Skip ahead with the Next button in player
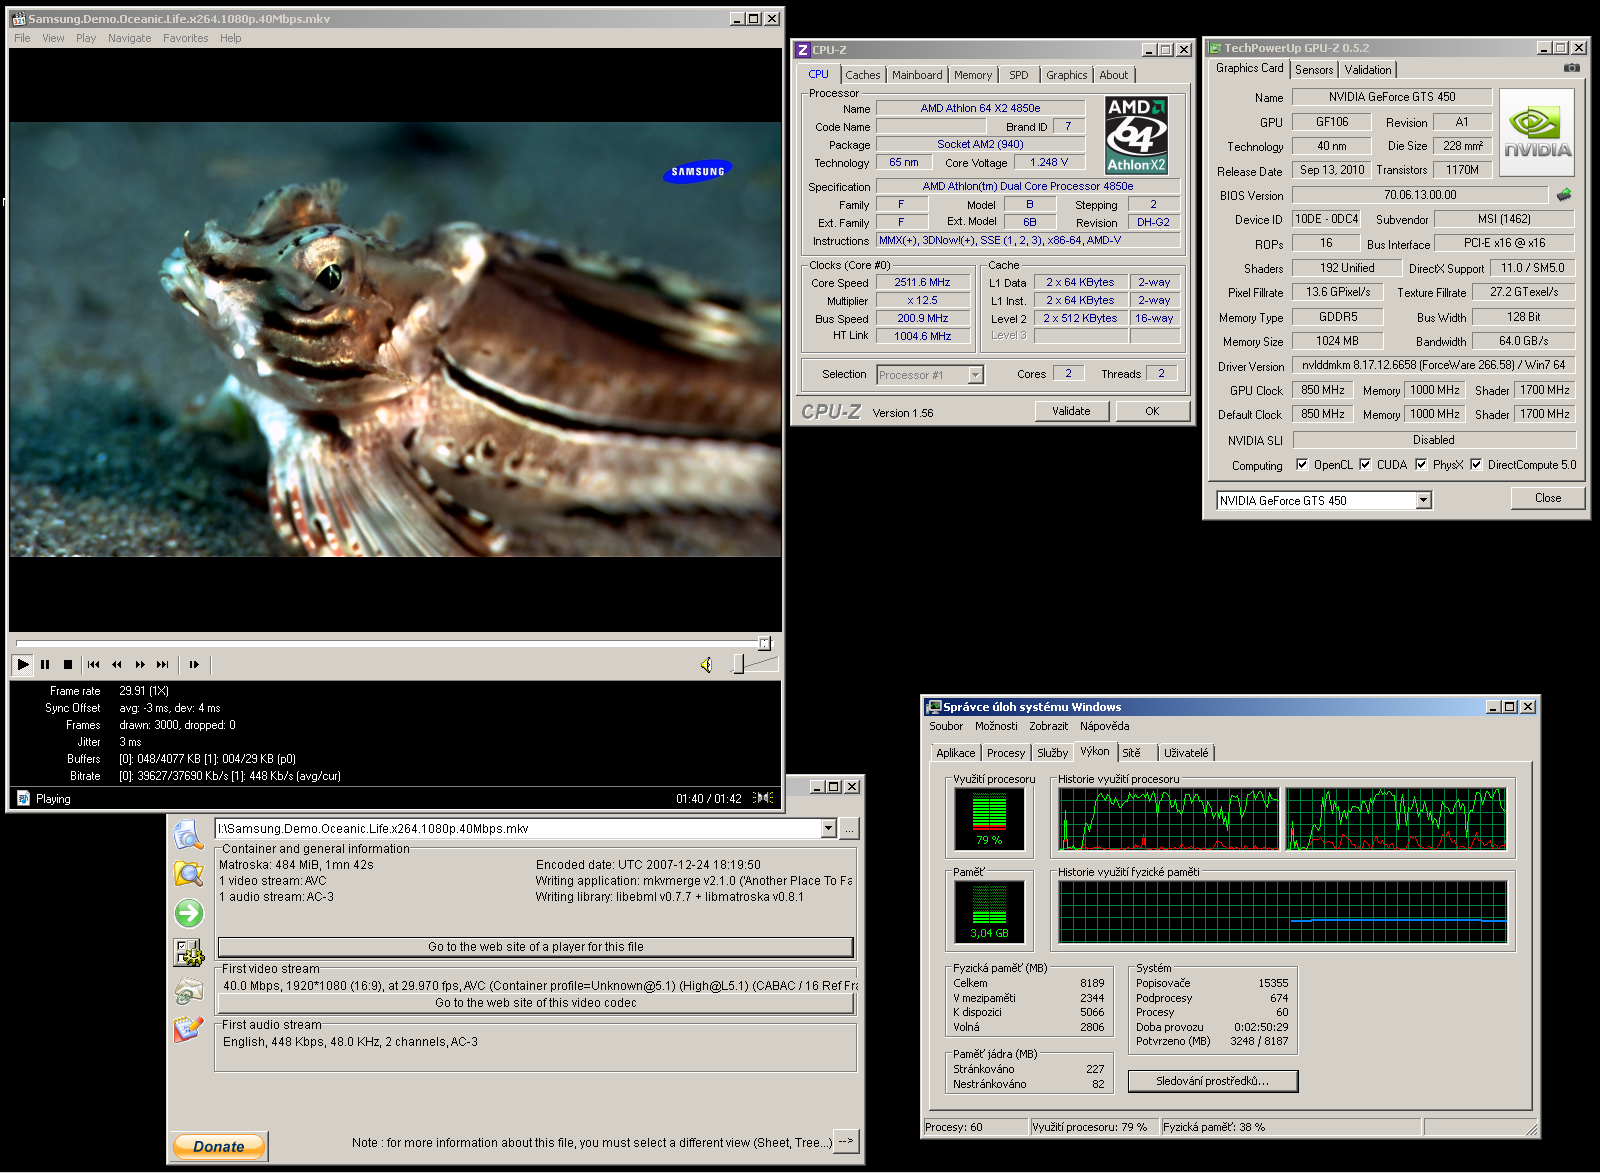This screenshot has width=1600, height=1174. (x=163, y=664)
